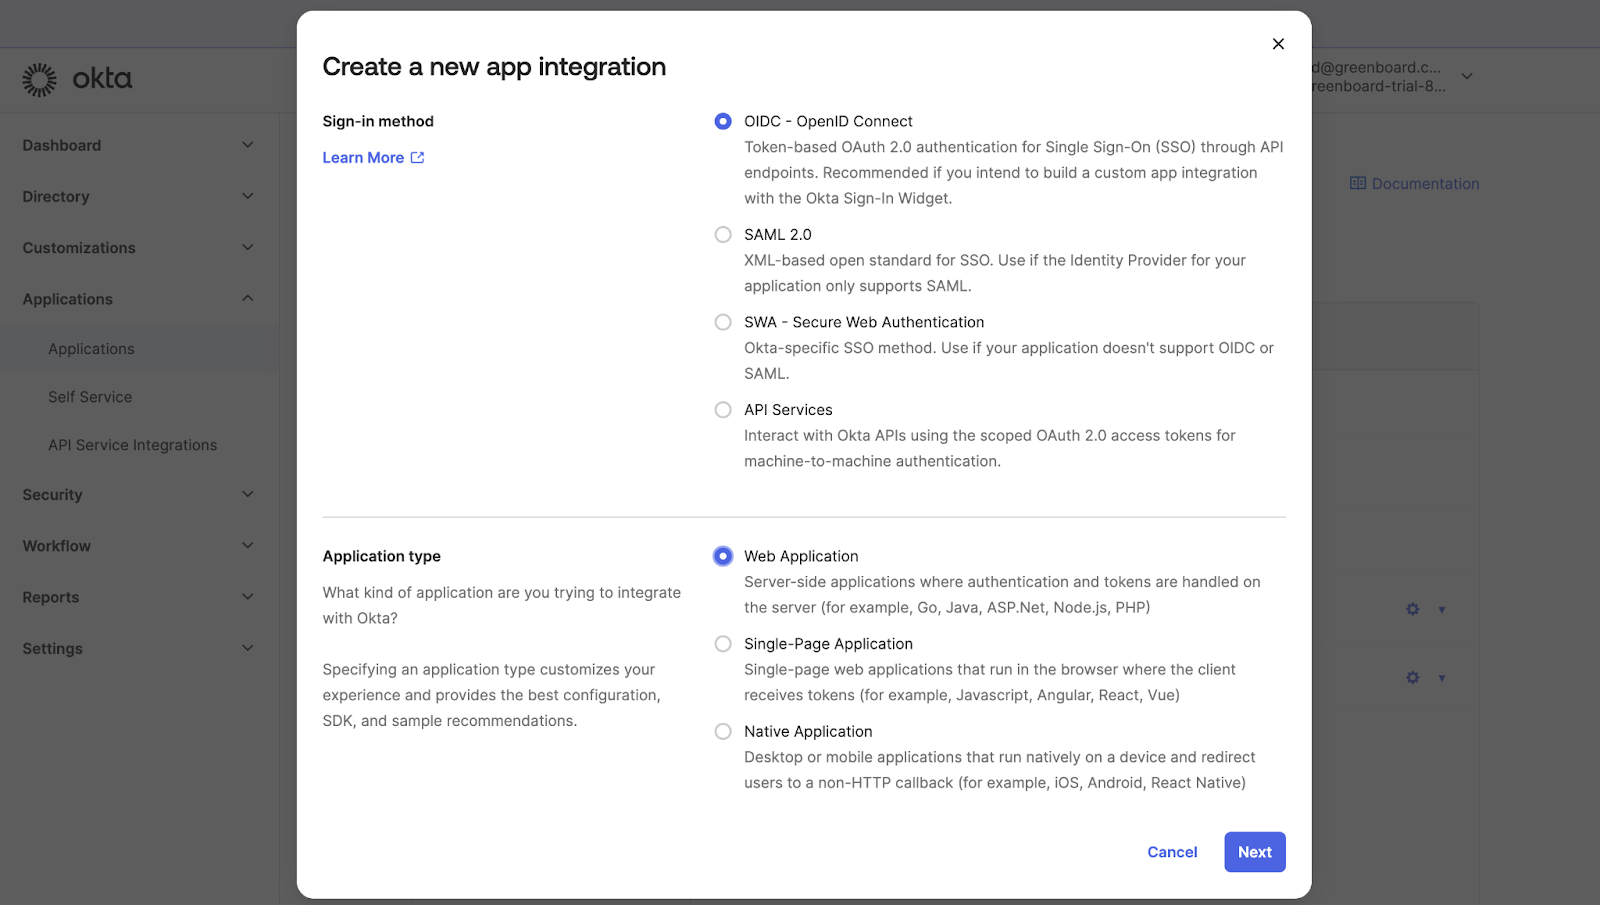Screen dimensions: 1600x905
Task: Collapse the Applications sidebar section
Action: pyautogui.click(x=139, y=299)
